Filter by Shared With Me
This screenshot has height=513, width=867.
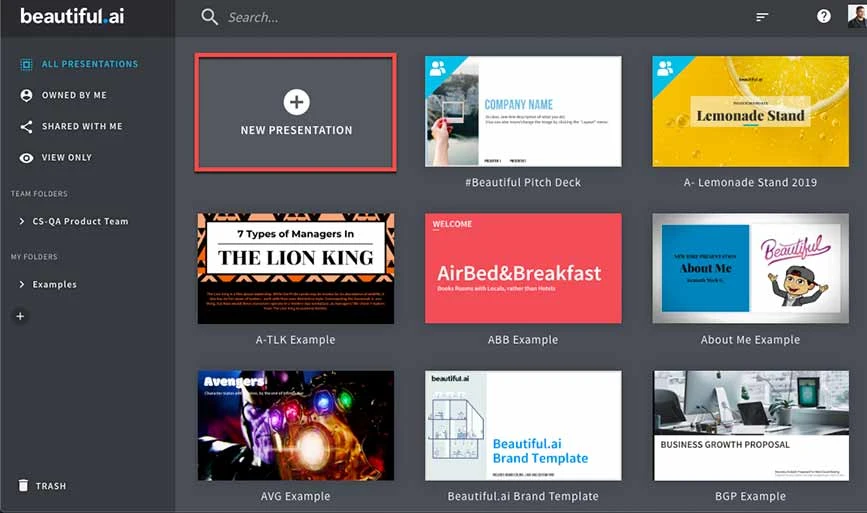click(x=82, y=127)
